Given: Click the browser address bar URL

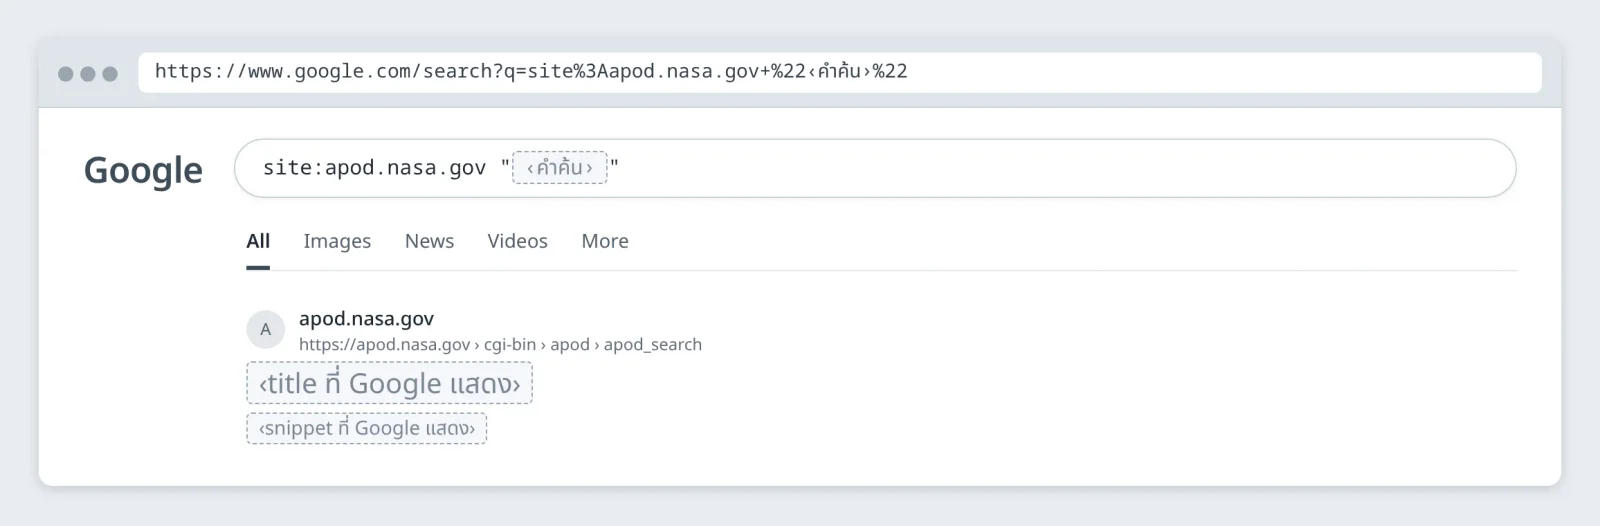Looking at the screenshot, I should (839, 72).
